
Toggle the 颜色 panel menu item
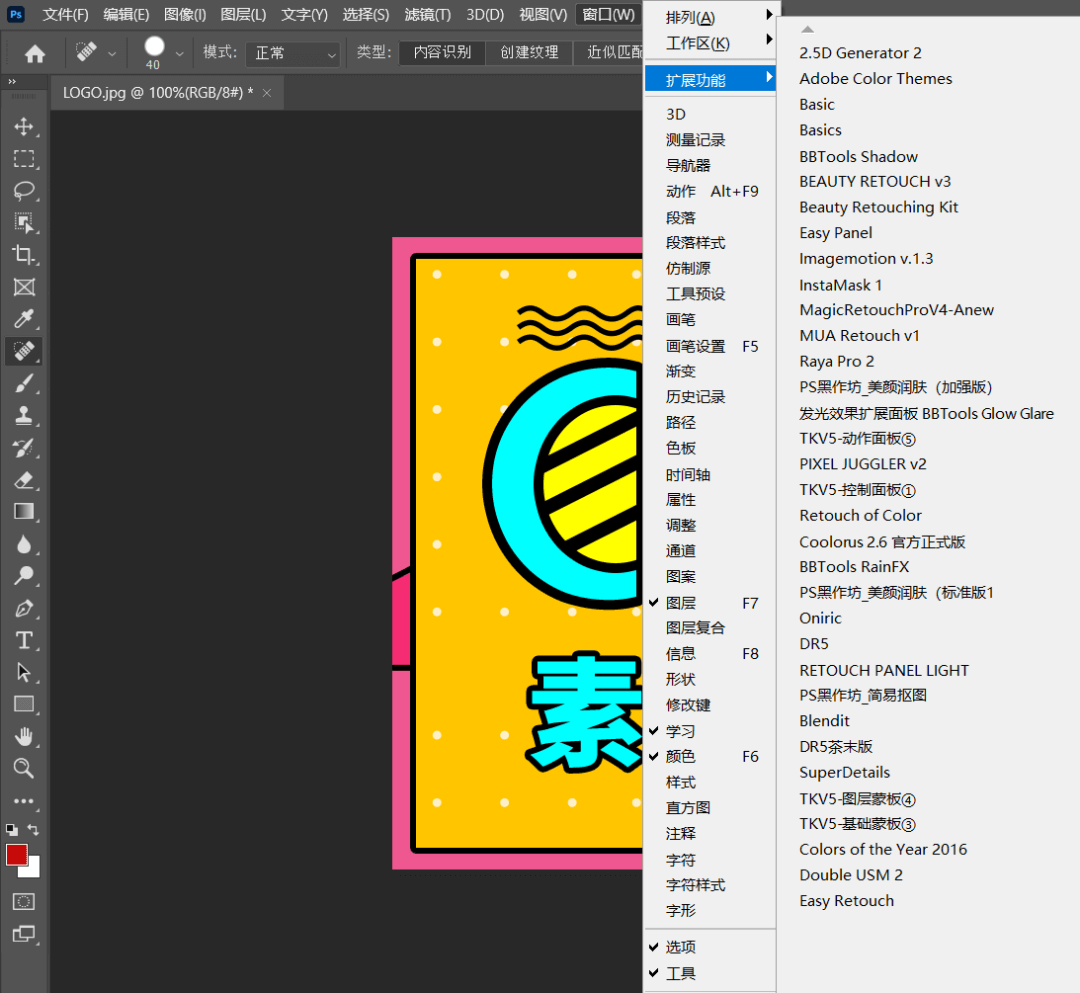point(681,757)
